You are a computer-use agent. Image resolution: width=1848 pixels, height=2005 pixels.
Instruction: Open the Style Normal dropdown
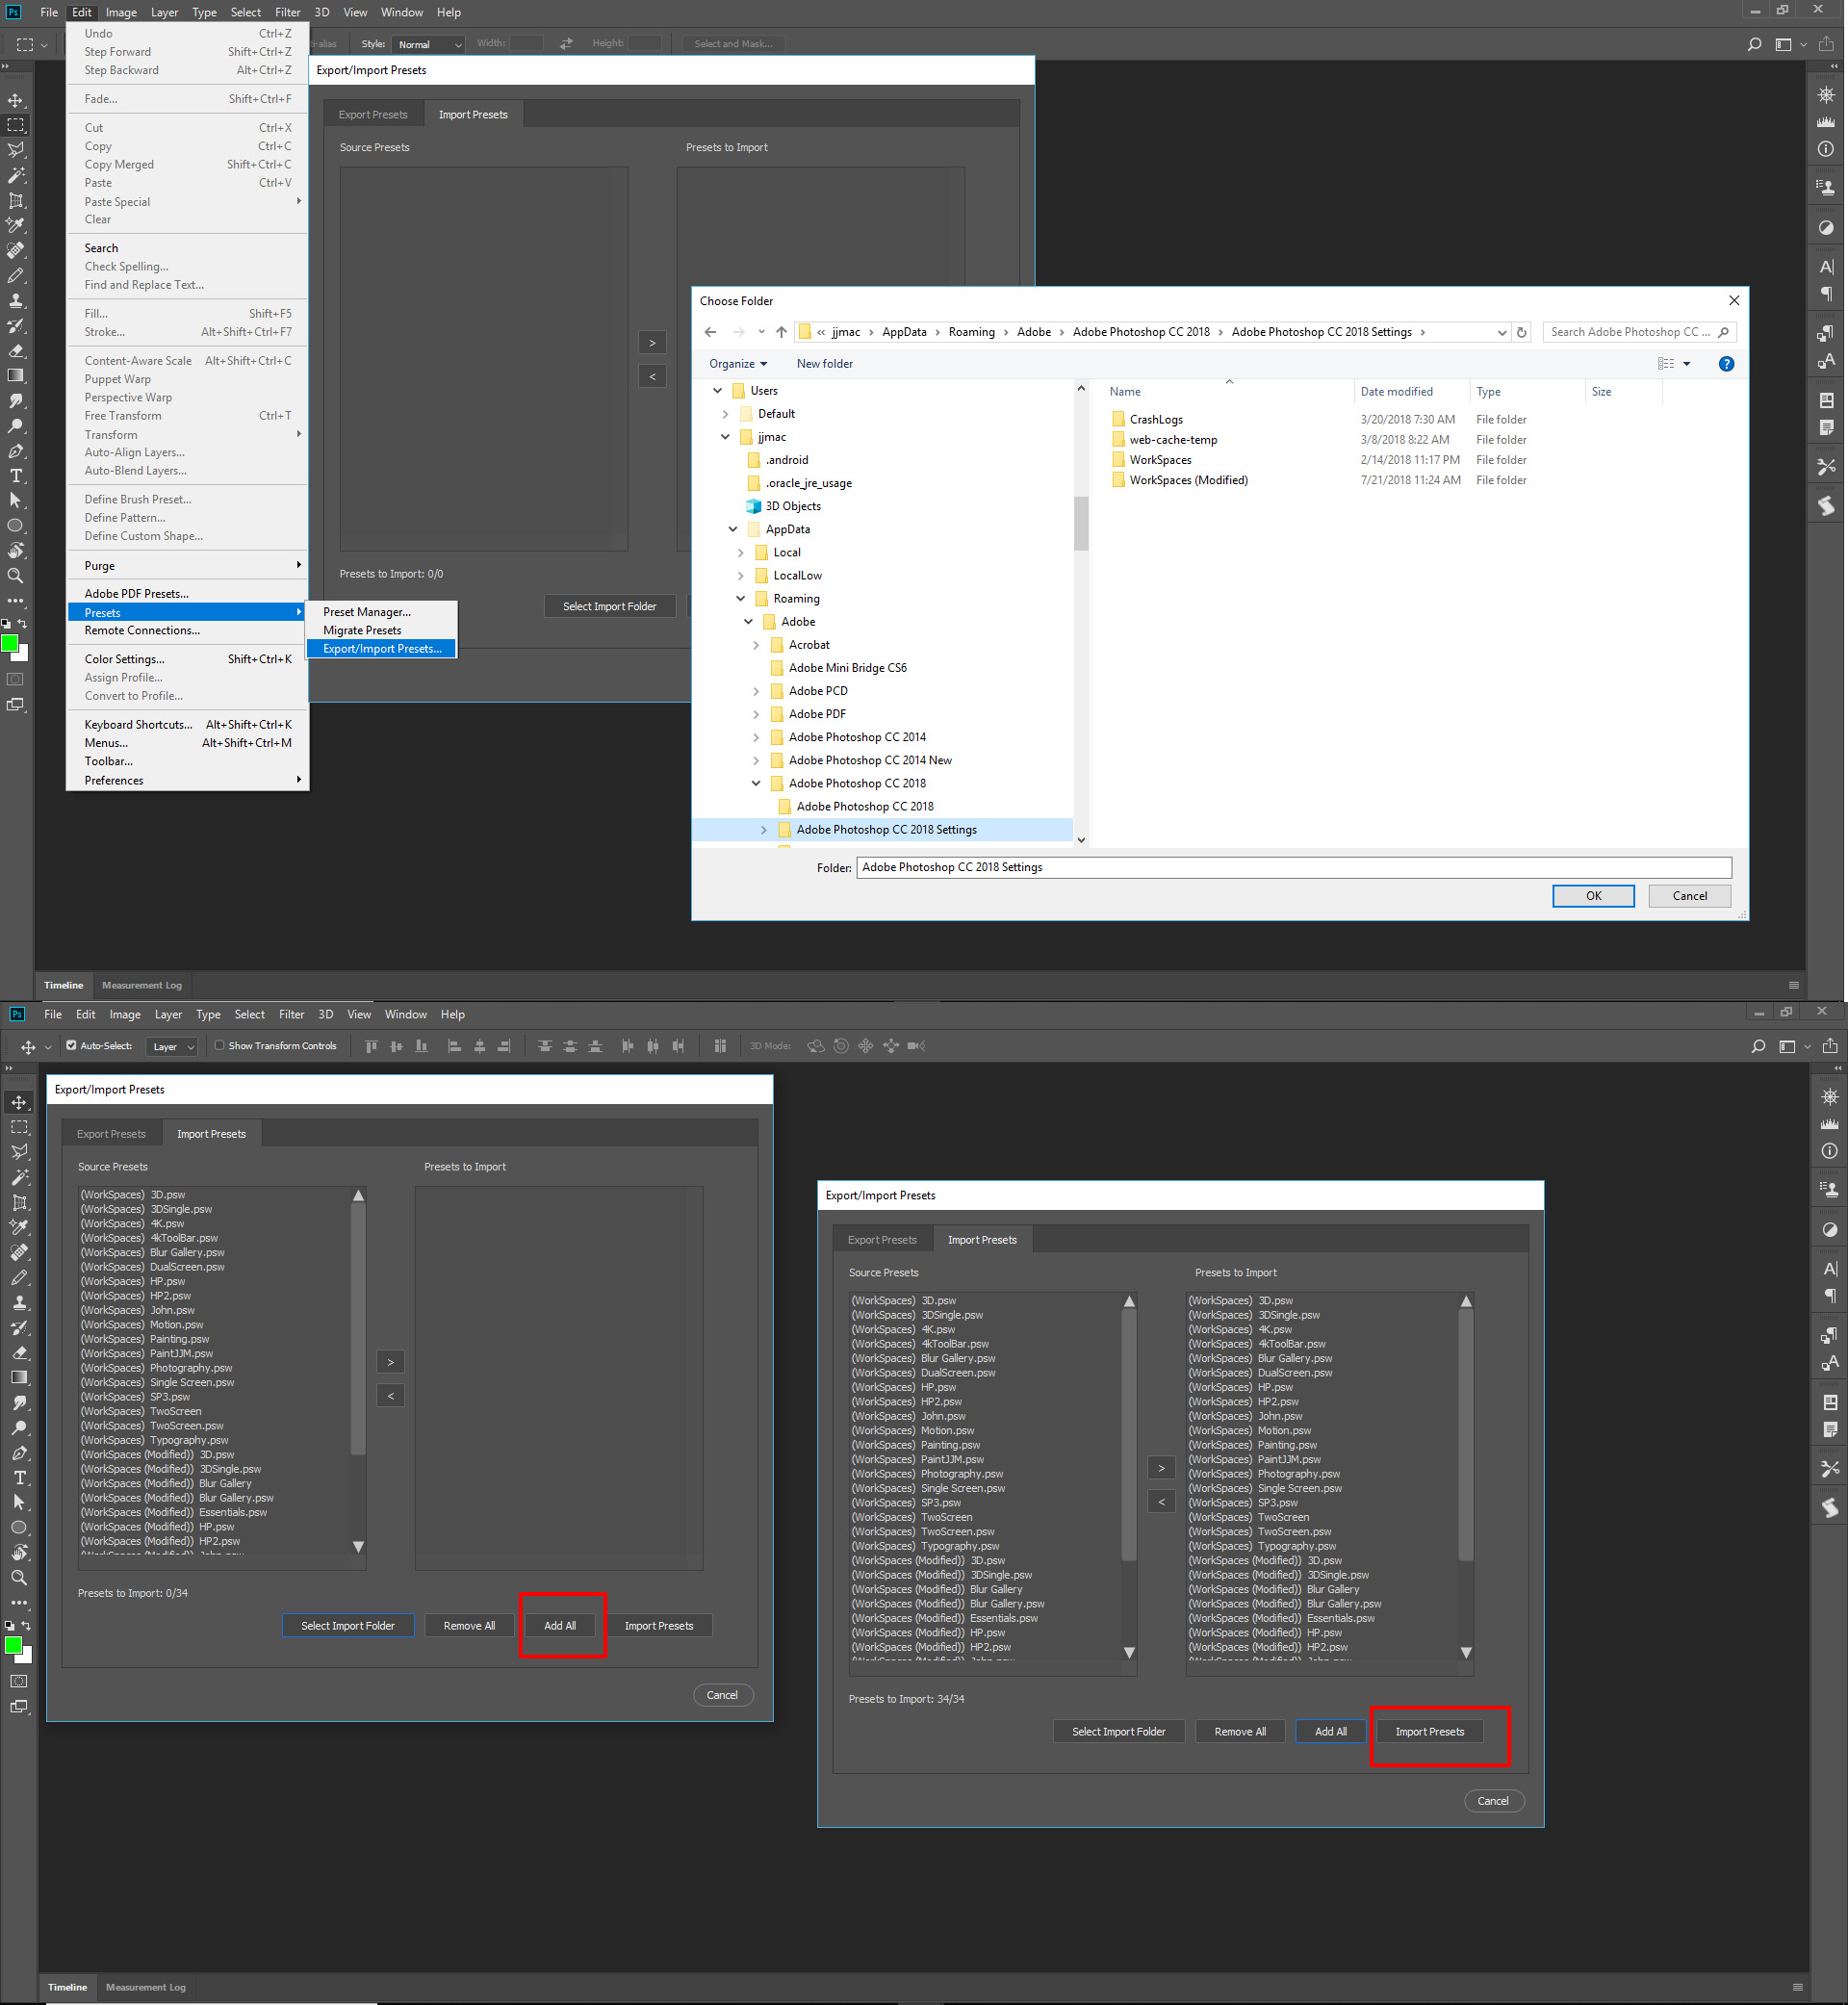click(428, 44)
